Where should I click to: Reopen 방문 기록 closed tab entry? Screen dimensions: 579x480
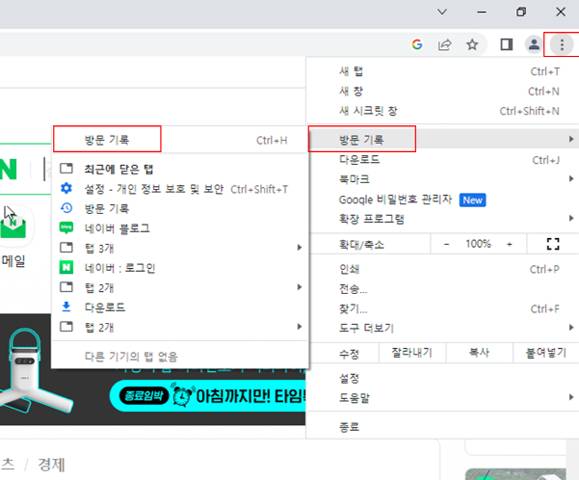180,209
